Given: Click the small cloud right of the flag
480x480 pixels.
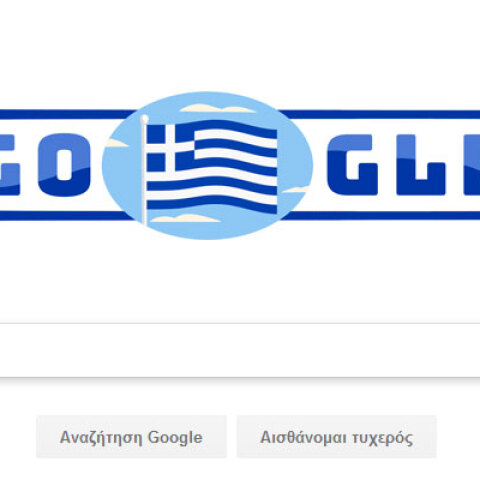Looking at the screenshot, I should click(x=295, y=189).
